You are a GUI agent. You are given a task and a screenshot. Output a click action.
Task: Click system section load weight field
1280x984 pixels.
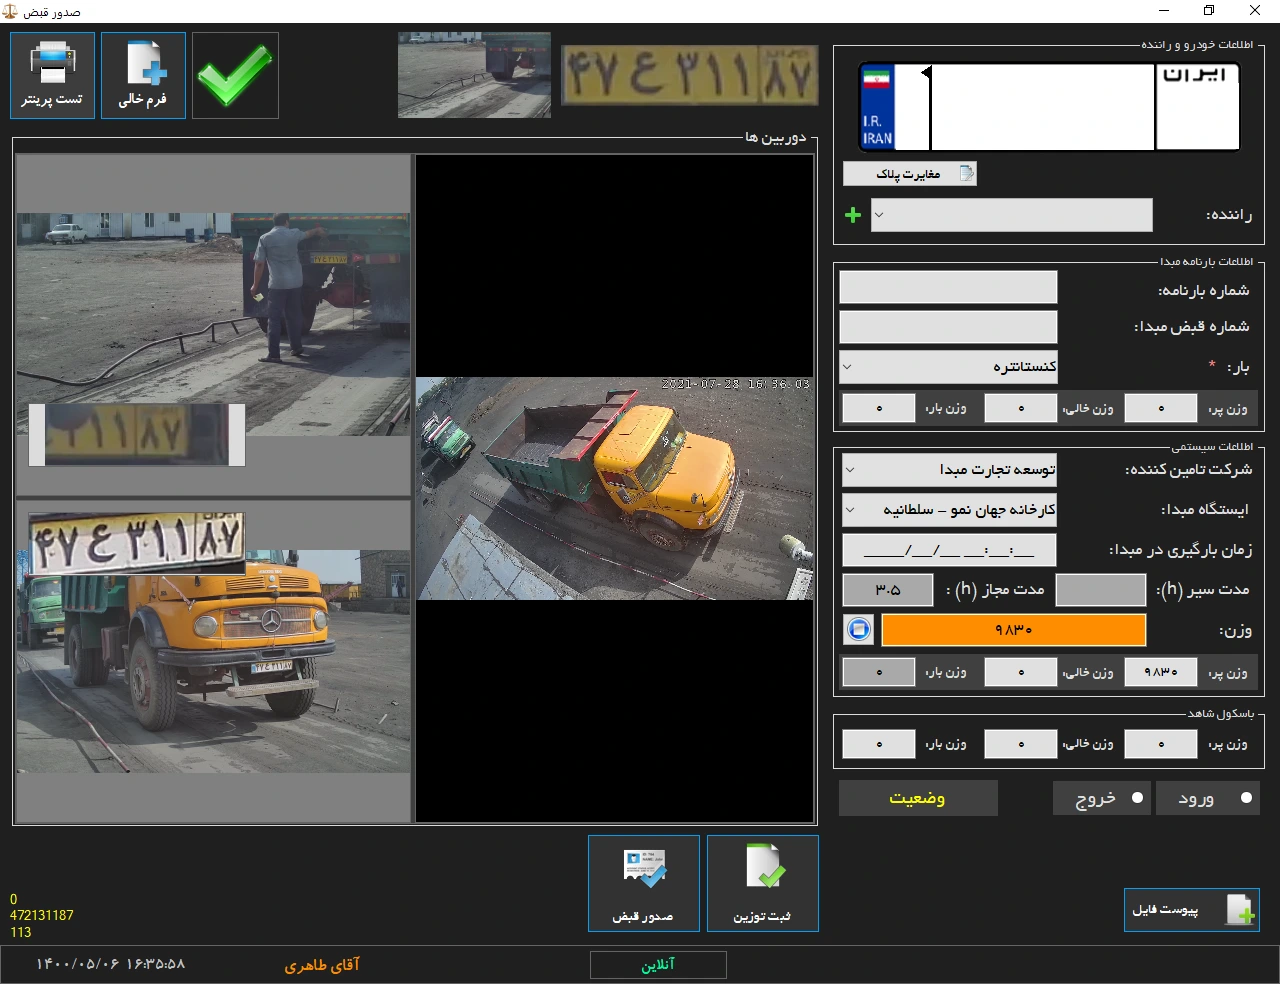coord(879,672)
